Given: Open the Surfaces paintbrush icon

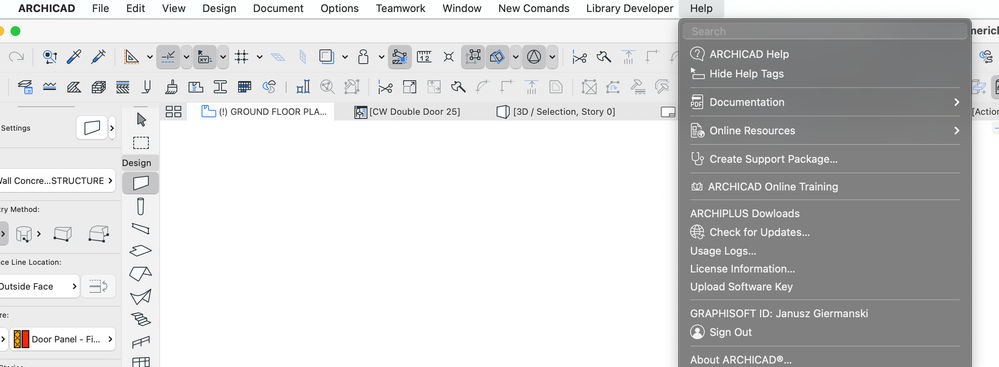Looking at the screenshot, I should [171, 86].
